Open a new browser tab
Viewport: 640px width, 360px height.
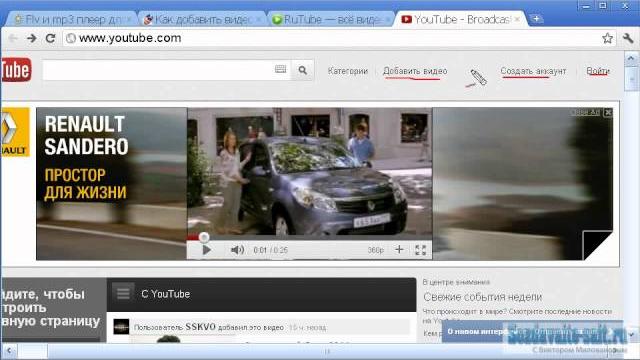pyautogui.click(x=536, y=19)
